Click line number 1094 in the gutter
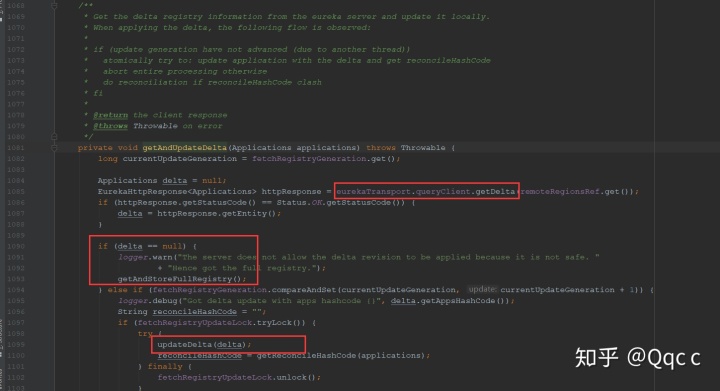Viewport: 720px width, 391px height. point(16,290)
